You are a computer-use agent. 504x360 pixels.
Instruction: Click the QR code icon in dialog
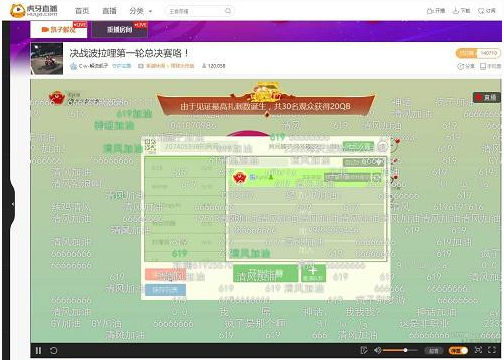tap(151, 146)
